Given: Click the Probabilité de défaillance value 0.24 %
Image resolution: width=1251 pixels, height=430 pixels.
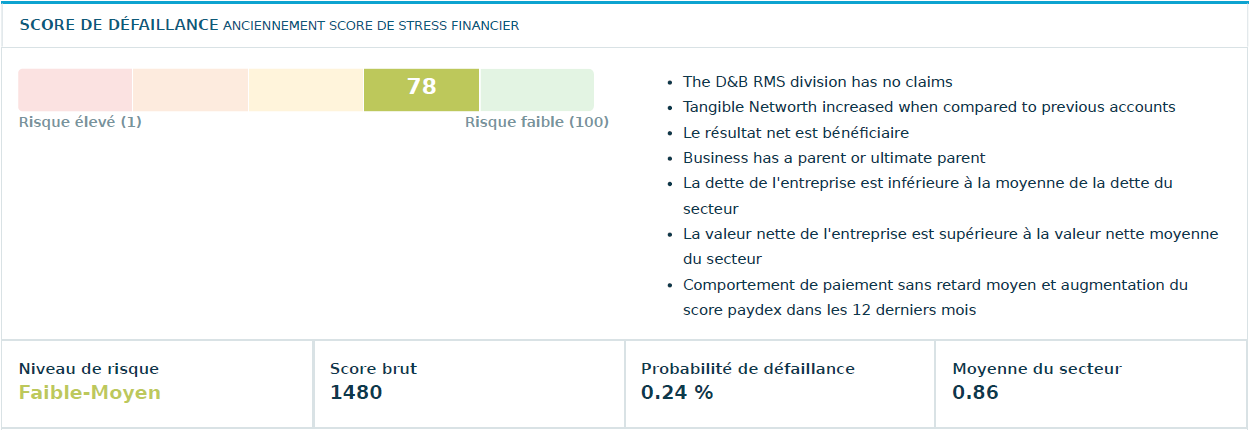Looking at the screenshot, I should tap(677, 393).
